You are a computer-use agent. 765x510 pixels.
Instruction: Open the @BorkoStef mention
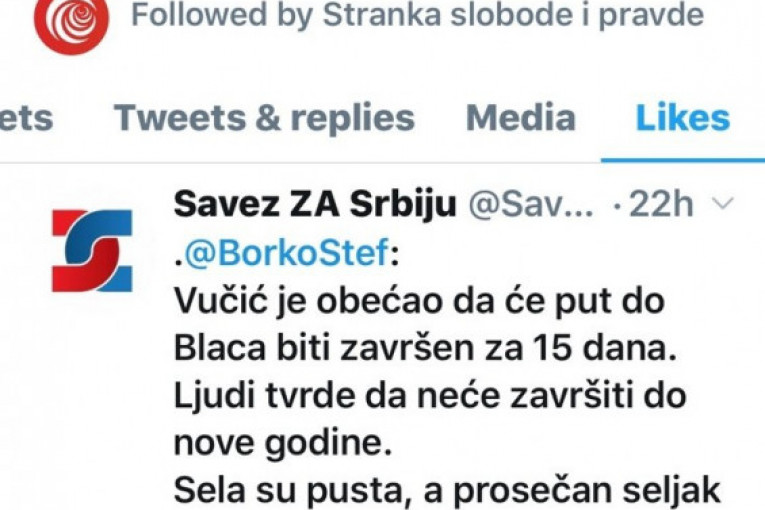287,252
